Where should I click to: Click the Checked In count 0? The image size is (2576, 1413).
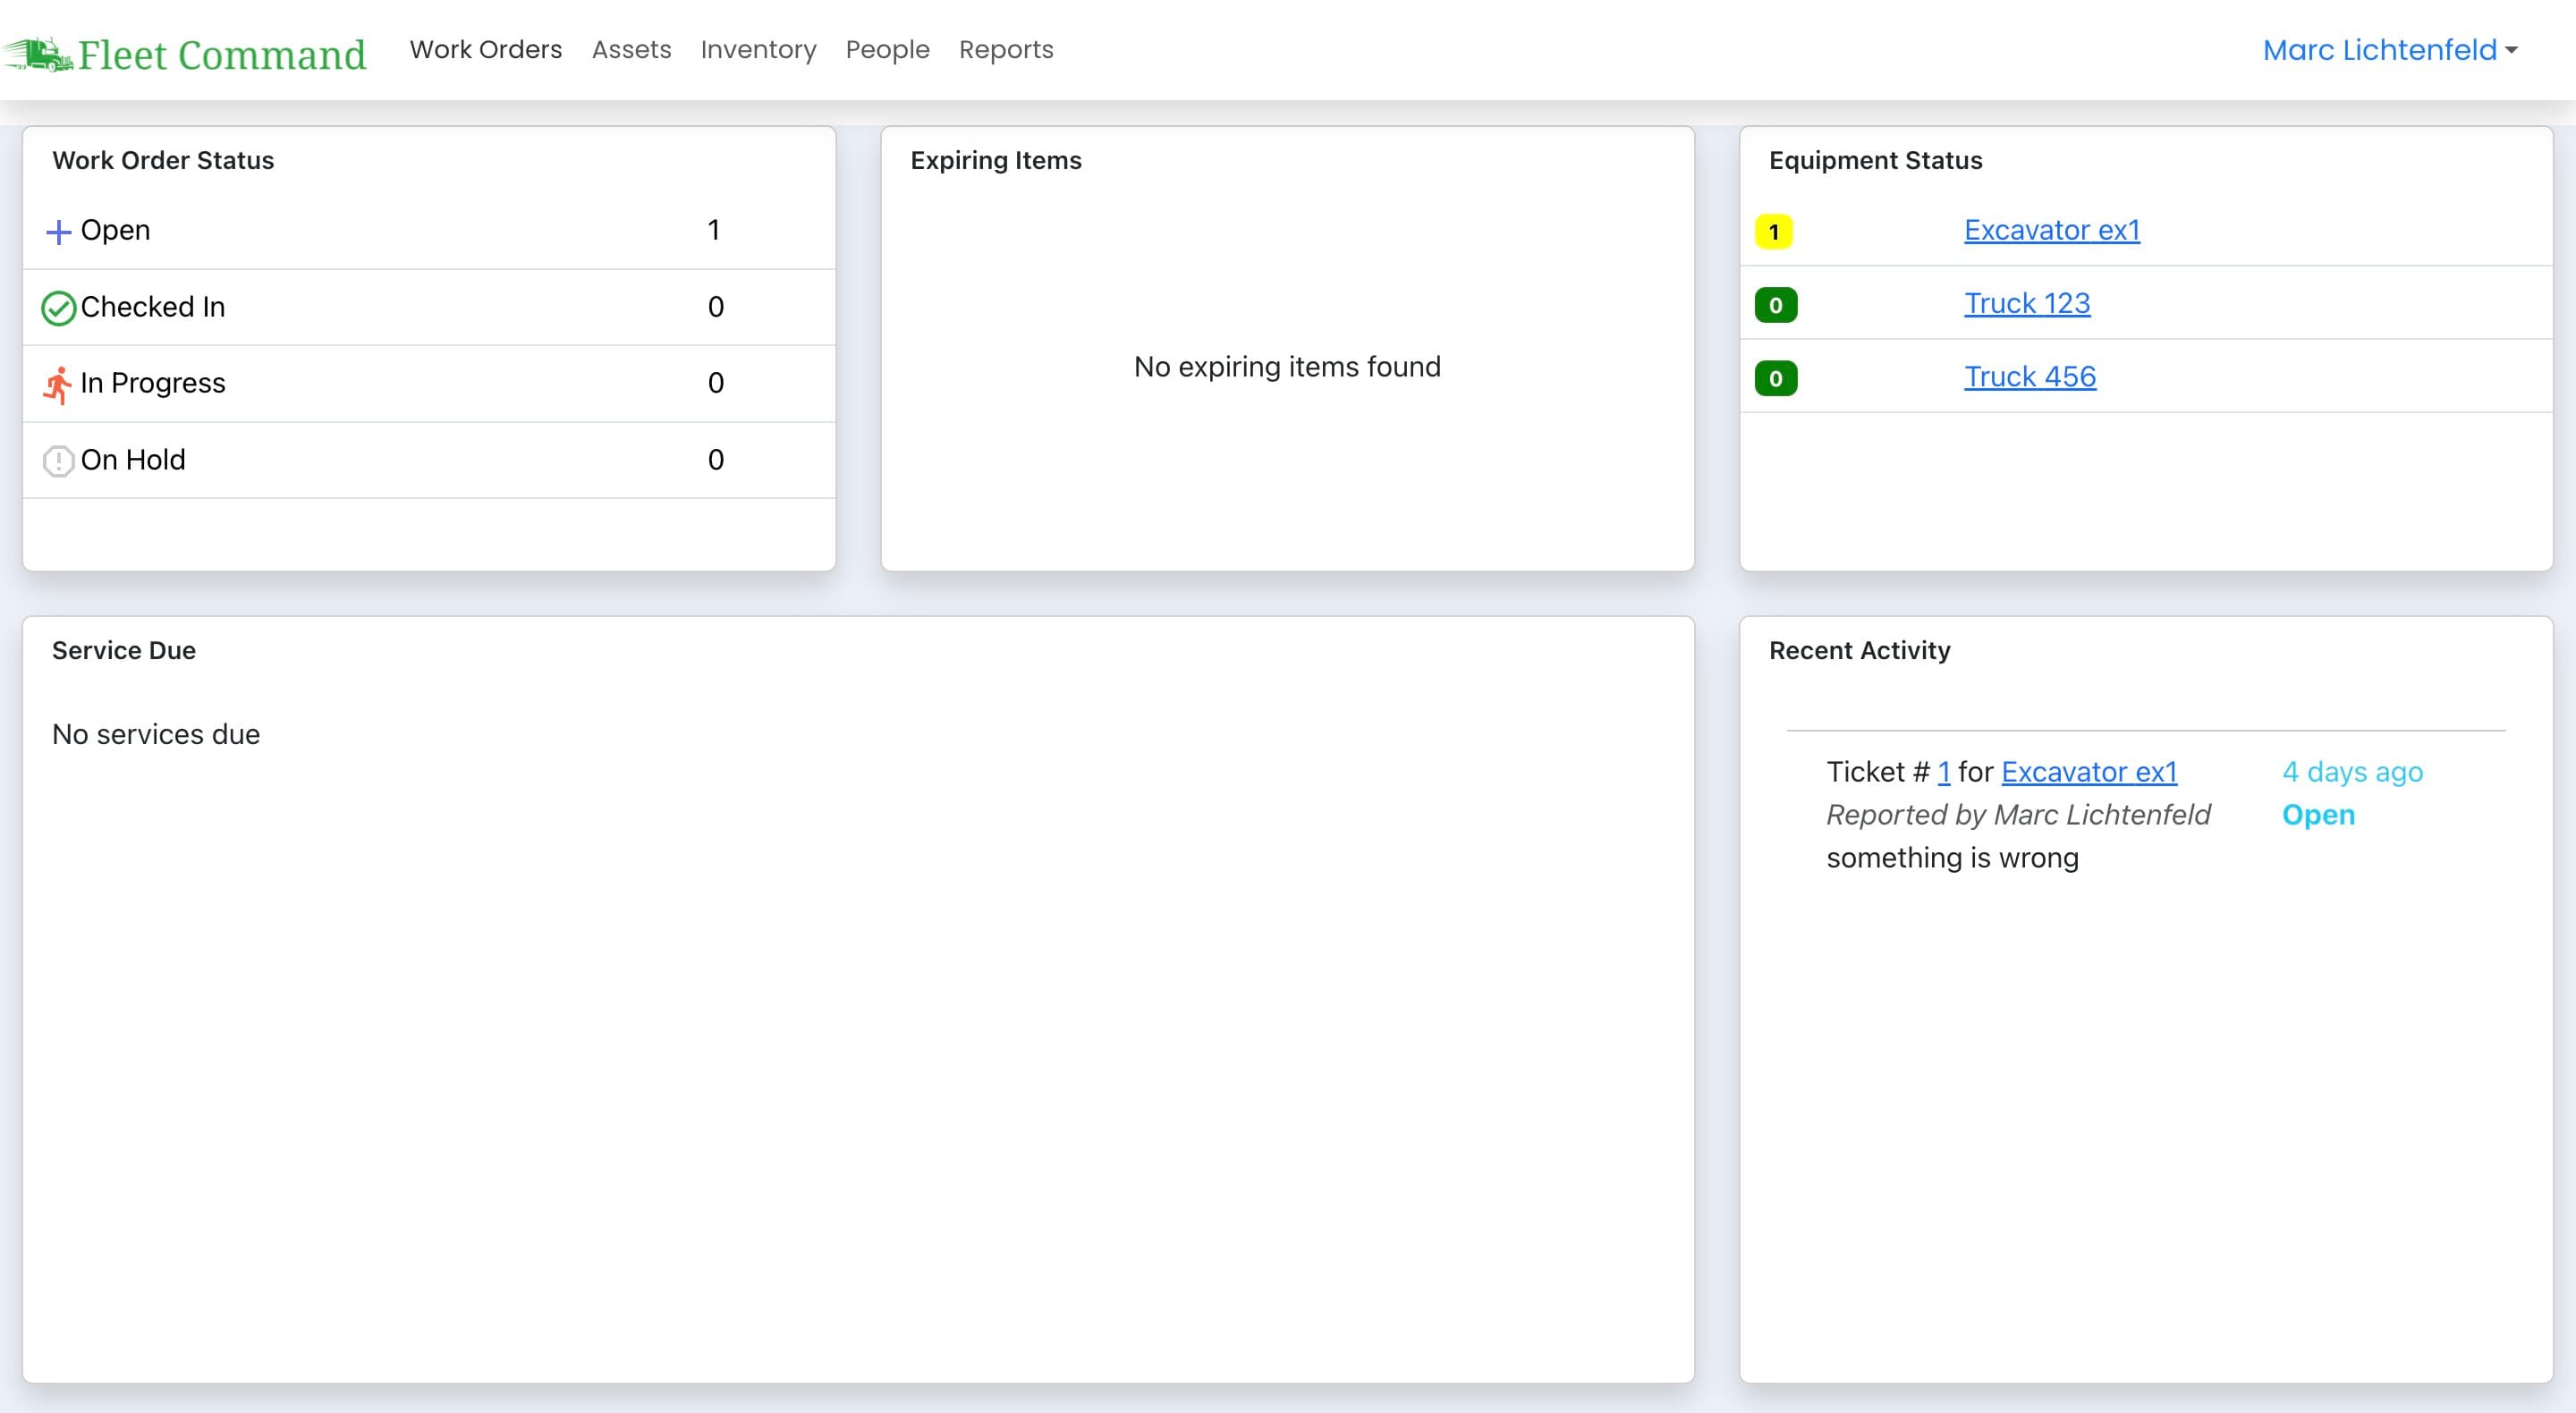[x=716, y=307]
